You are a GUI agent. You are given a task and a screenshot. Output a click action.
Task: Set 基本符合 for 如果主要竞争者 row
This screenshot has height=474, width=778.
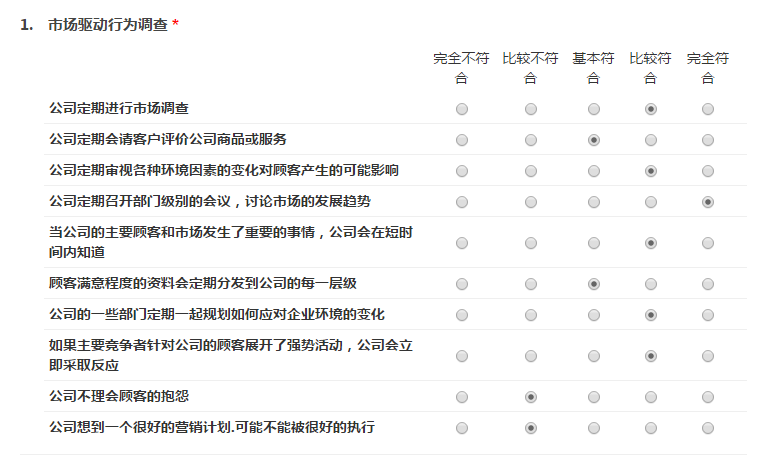point(594,356)
